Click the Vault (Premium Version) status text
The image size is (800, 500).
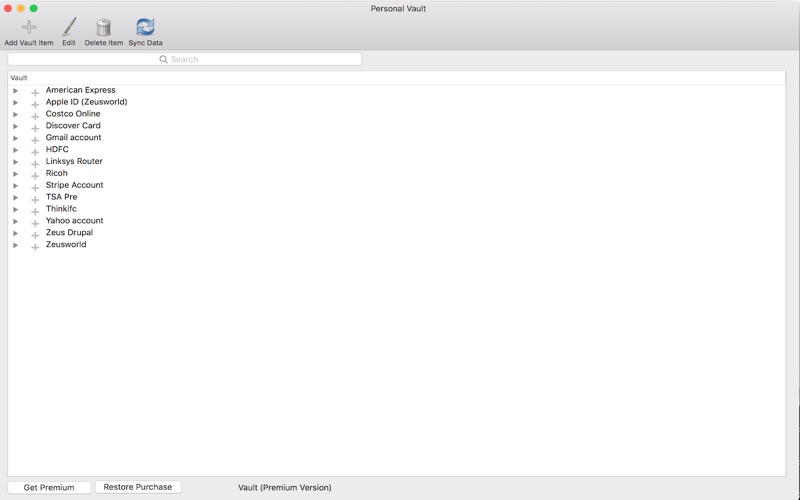pyautogui.click(x=285, y=487)
